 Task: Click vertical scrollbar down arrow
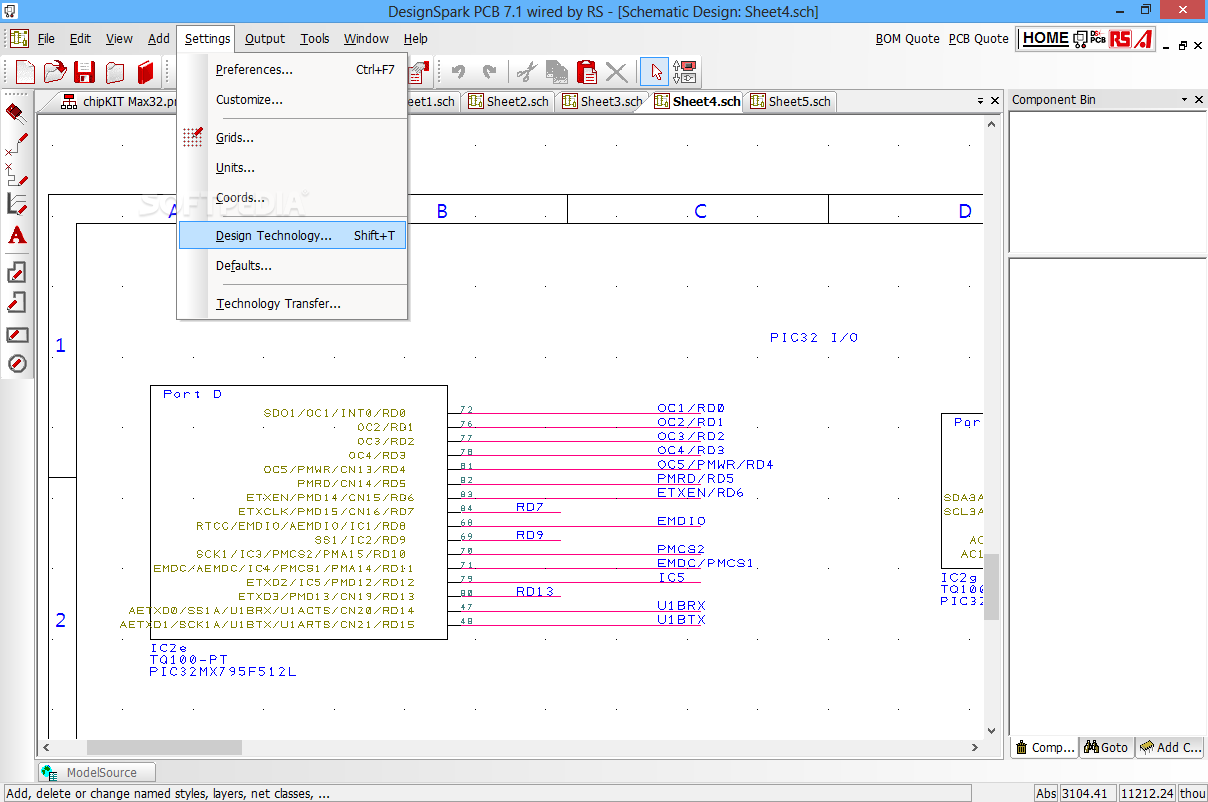(992, 731)
